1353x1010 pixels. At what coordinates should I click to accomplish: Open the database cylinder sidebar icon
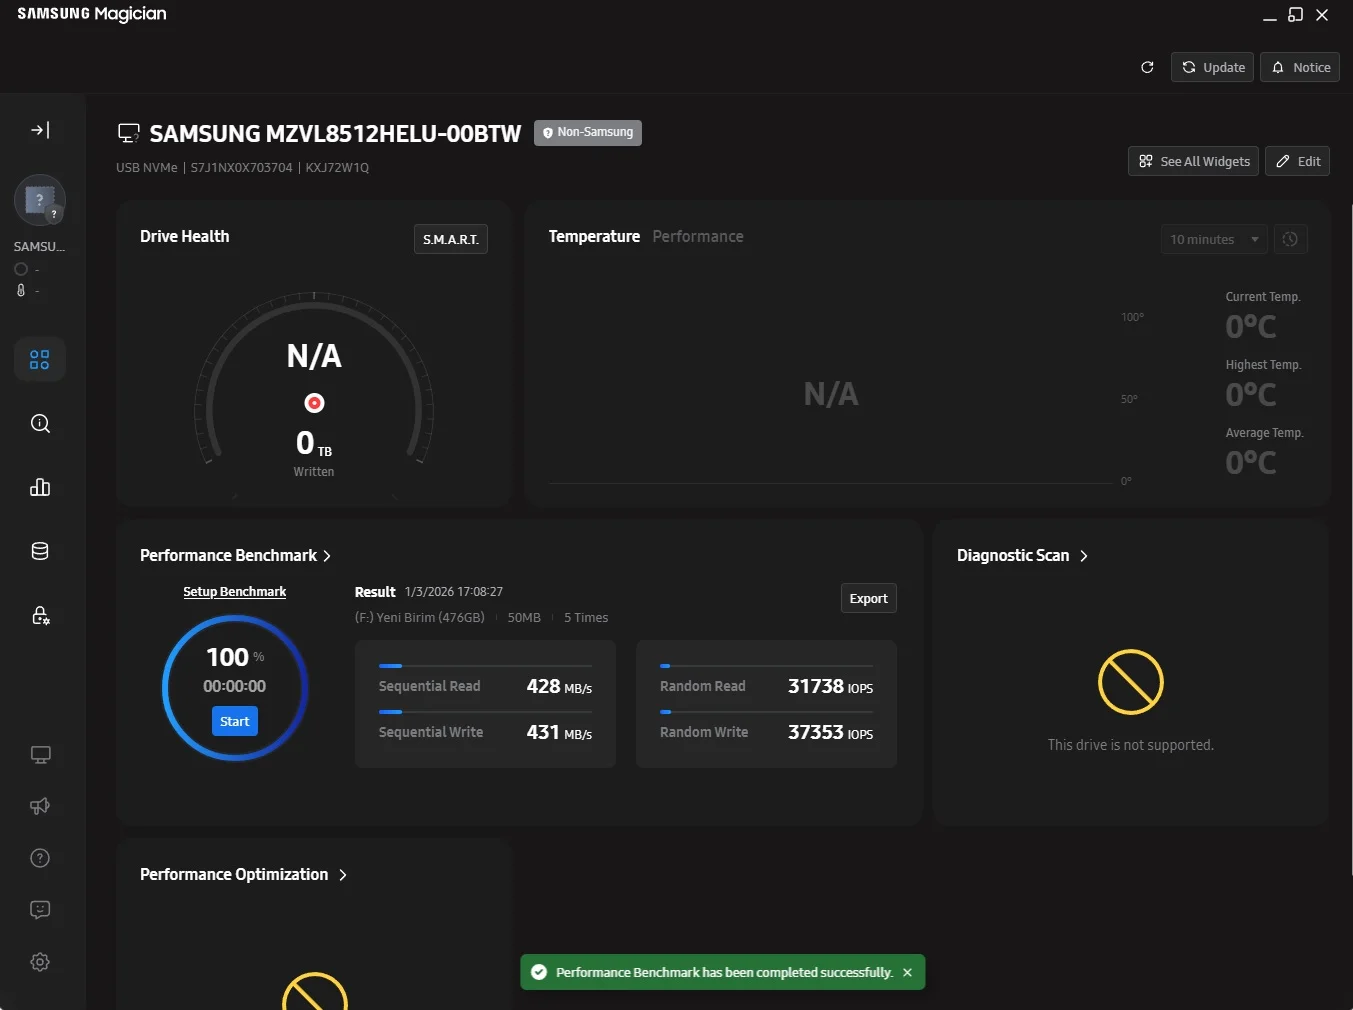pyautogui.click(x=40, y=551)
